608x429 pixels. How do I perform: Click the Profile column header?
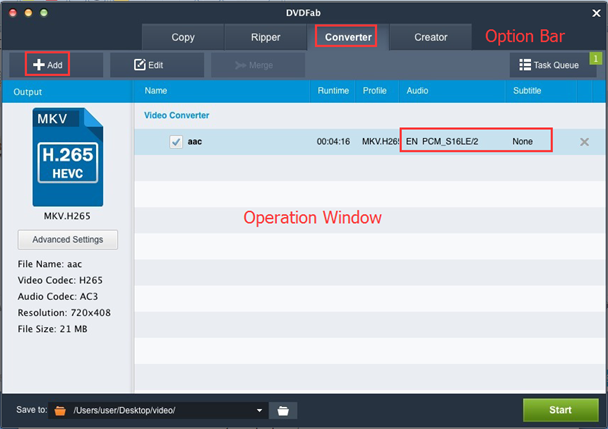pyautogui.click(x=375, y=91)
